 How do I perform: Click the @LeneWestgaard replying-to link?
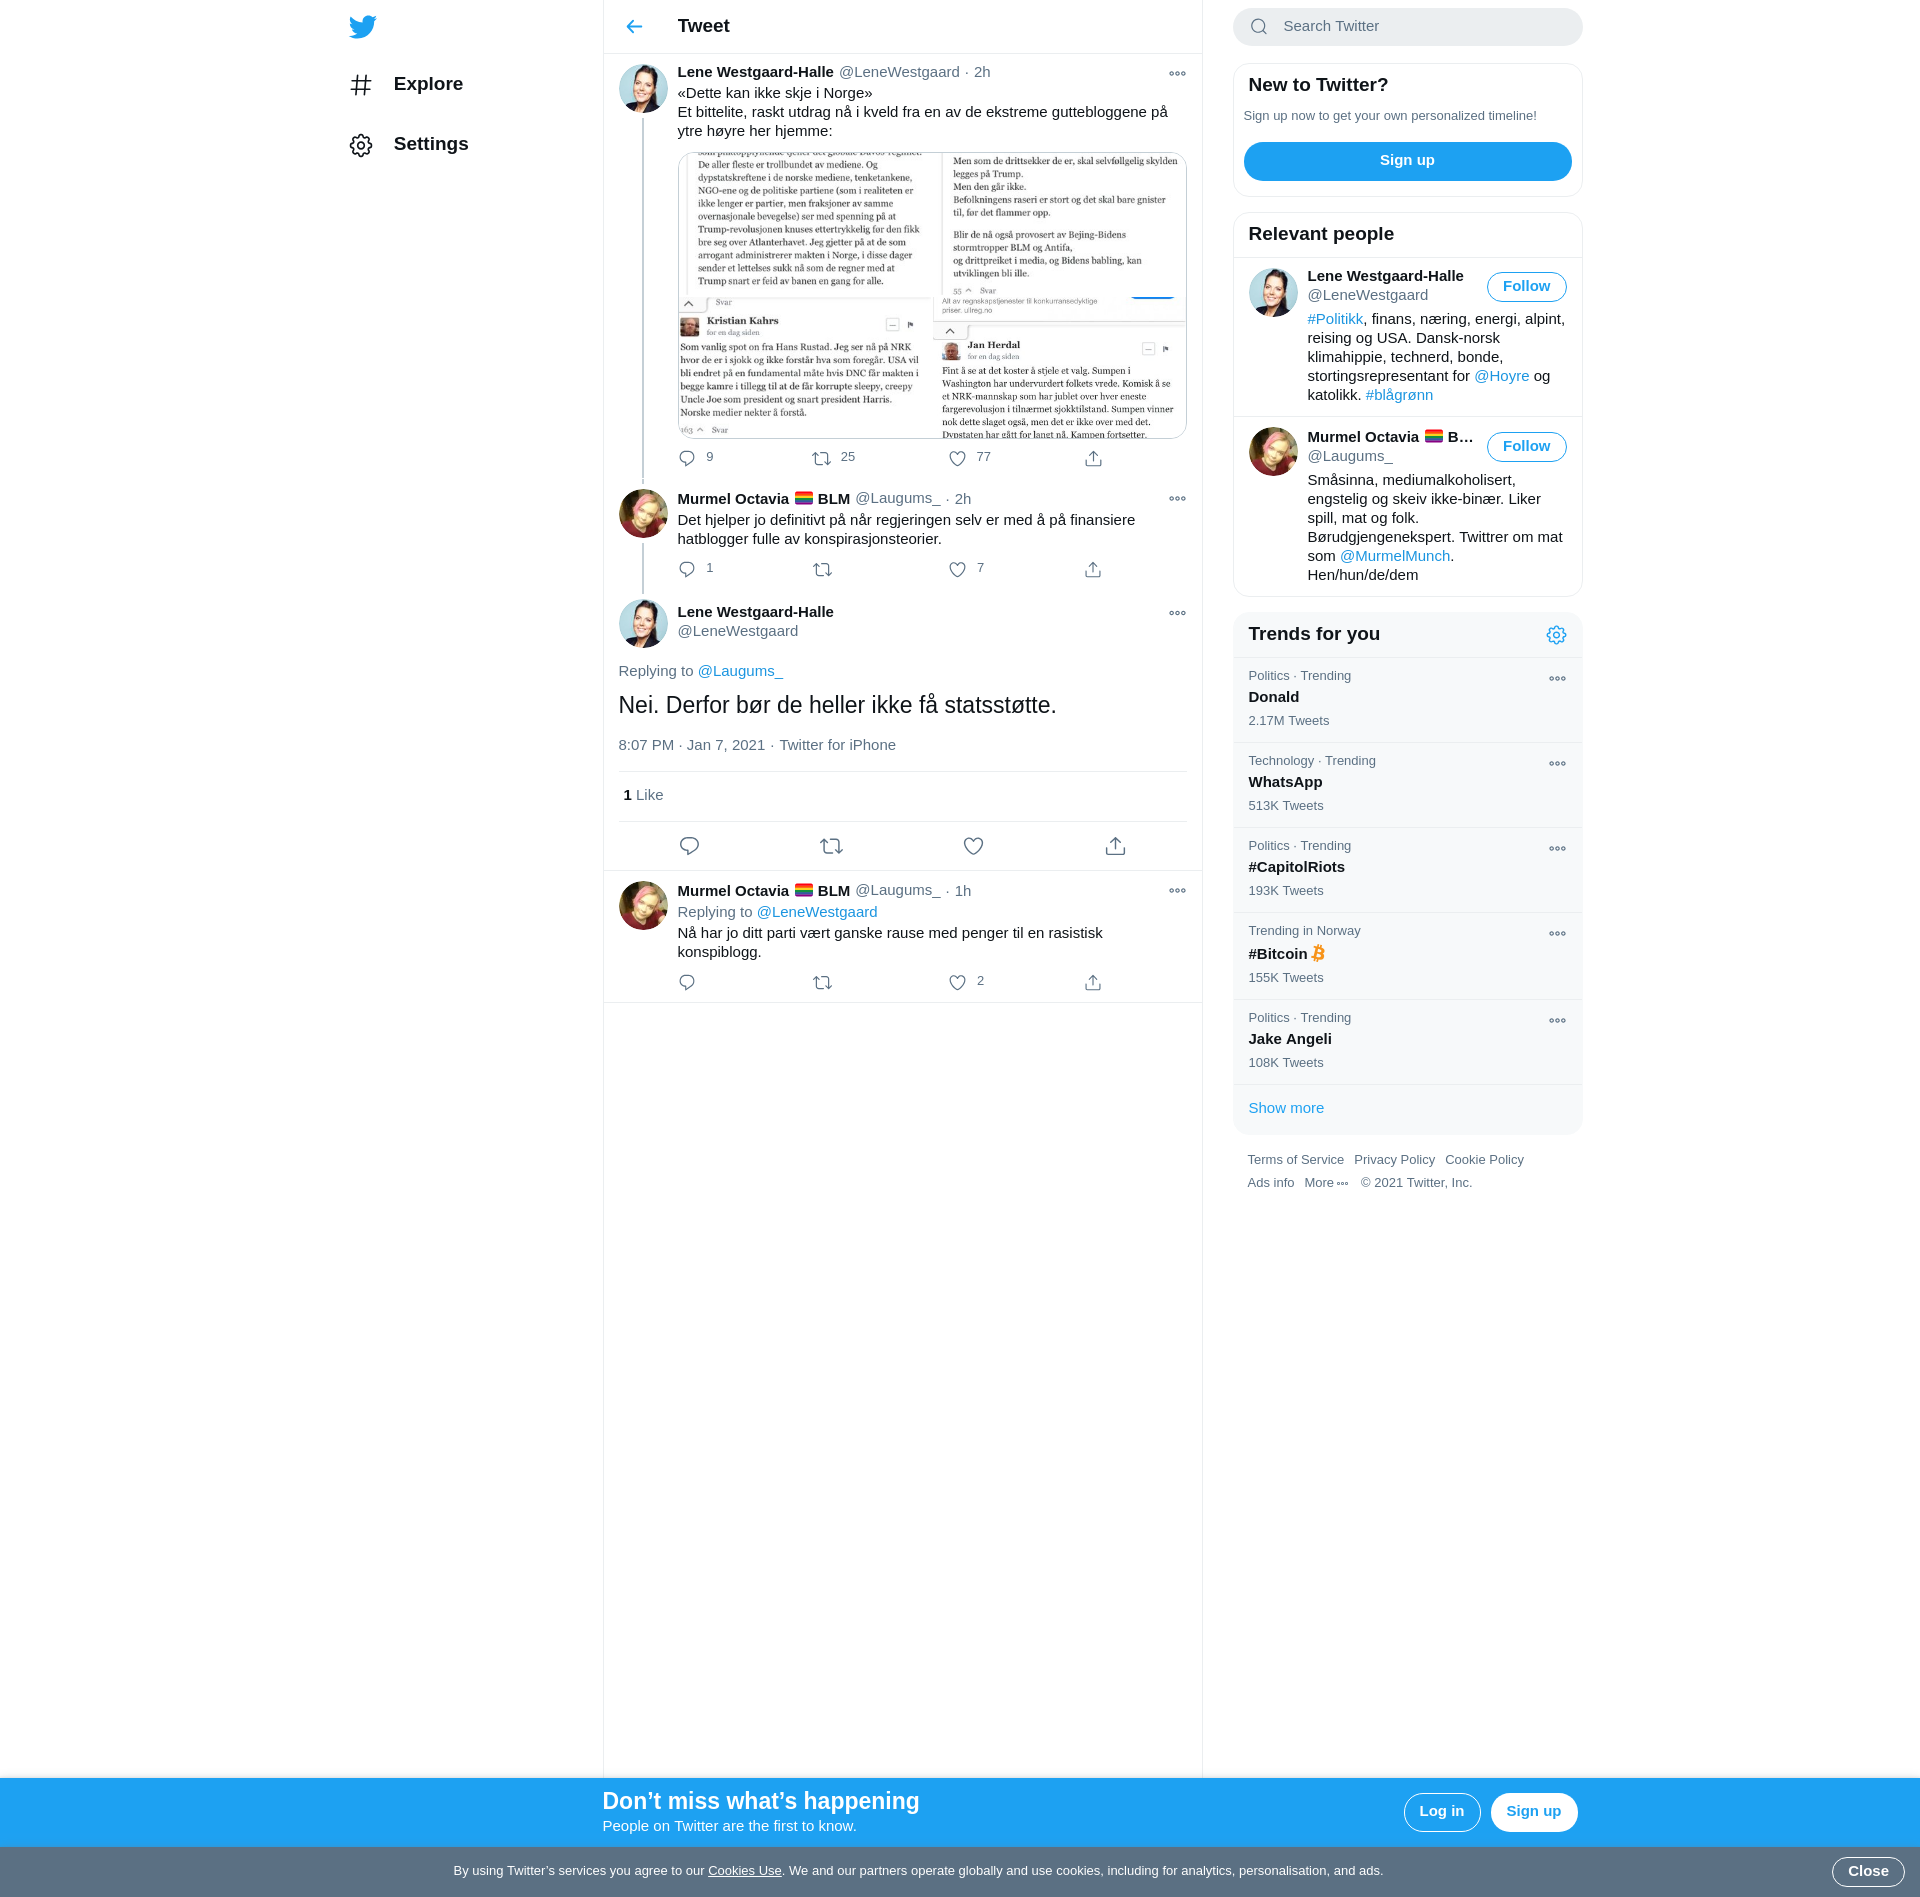click(817, 912)
